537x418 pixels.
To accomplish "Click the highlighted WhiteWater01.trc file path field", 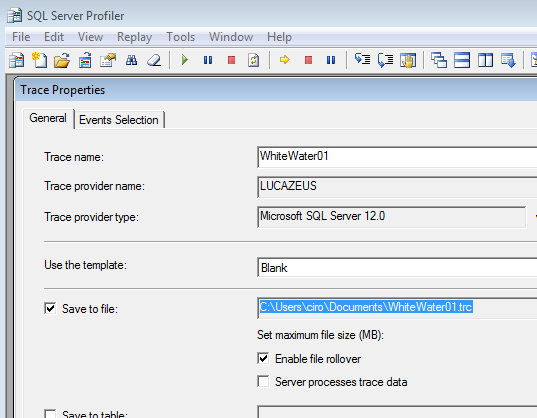I will (x=397, y=308).
